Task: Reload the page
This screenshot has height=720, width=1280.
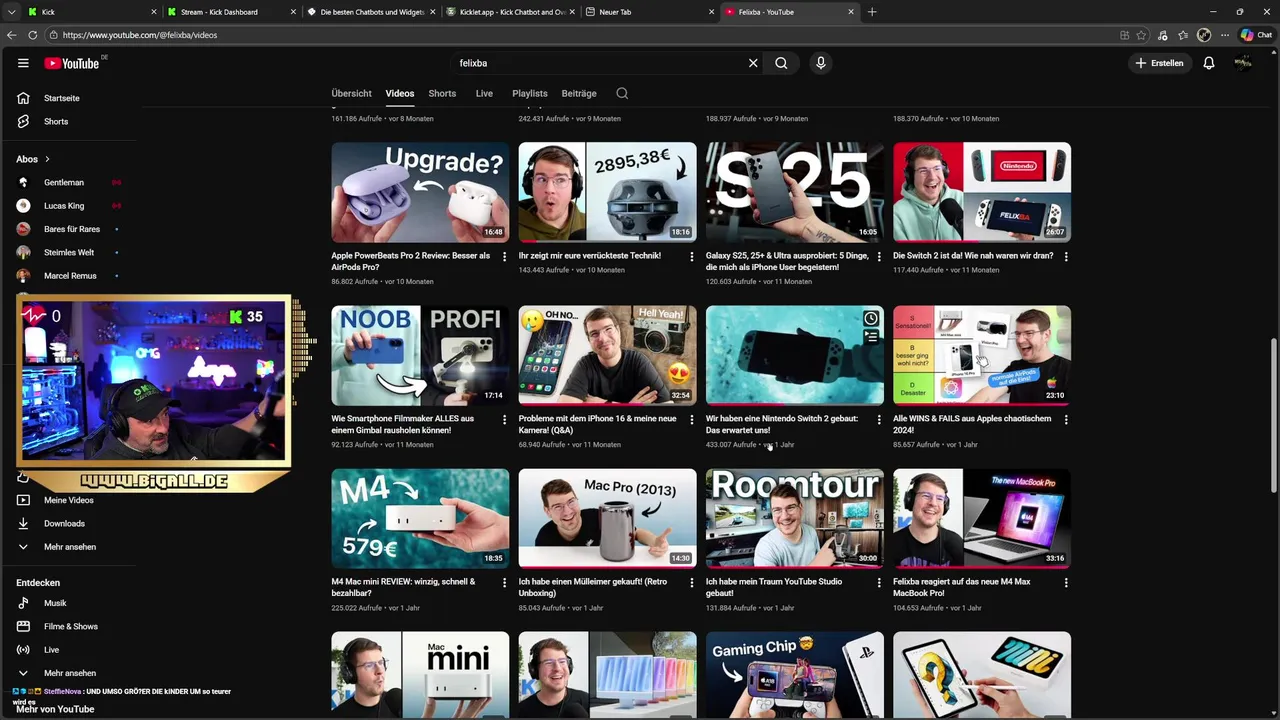Action: (x=32, y=35)
